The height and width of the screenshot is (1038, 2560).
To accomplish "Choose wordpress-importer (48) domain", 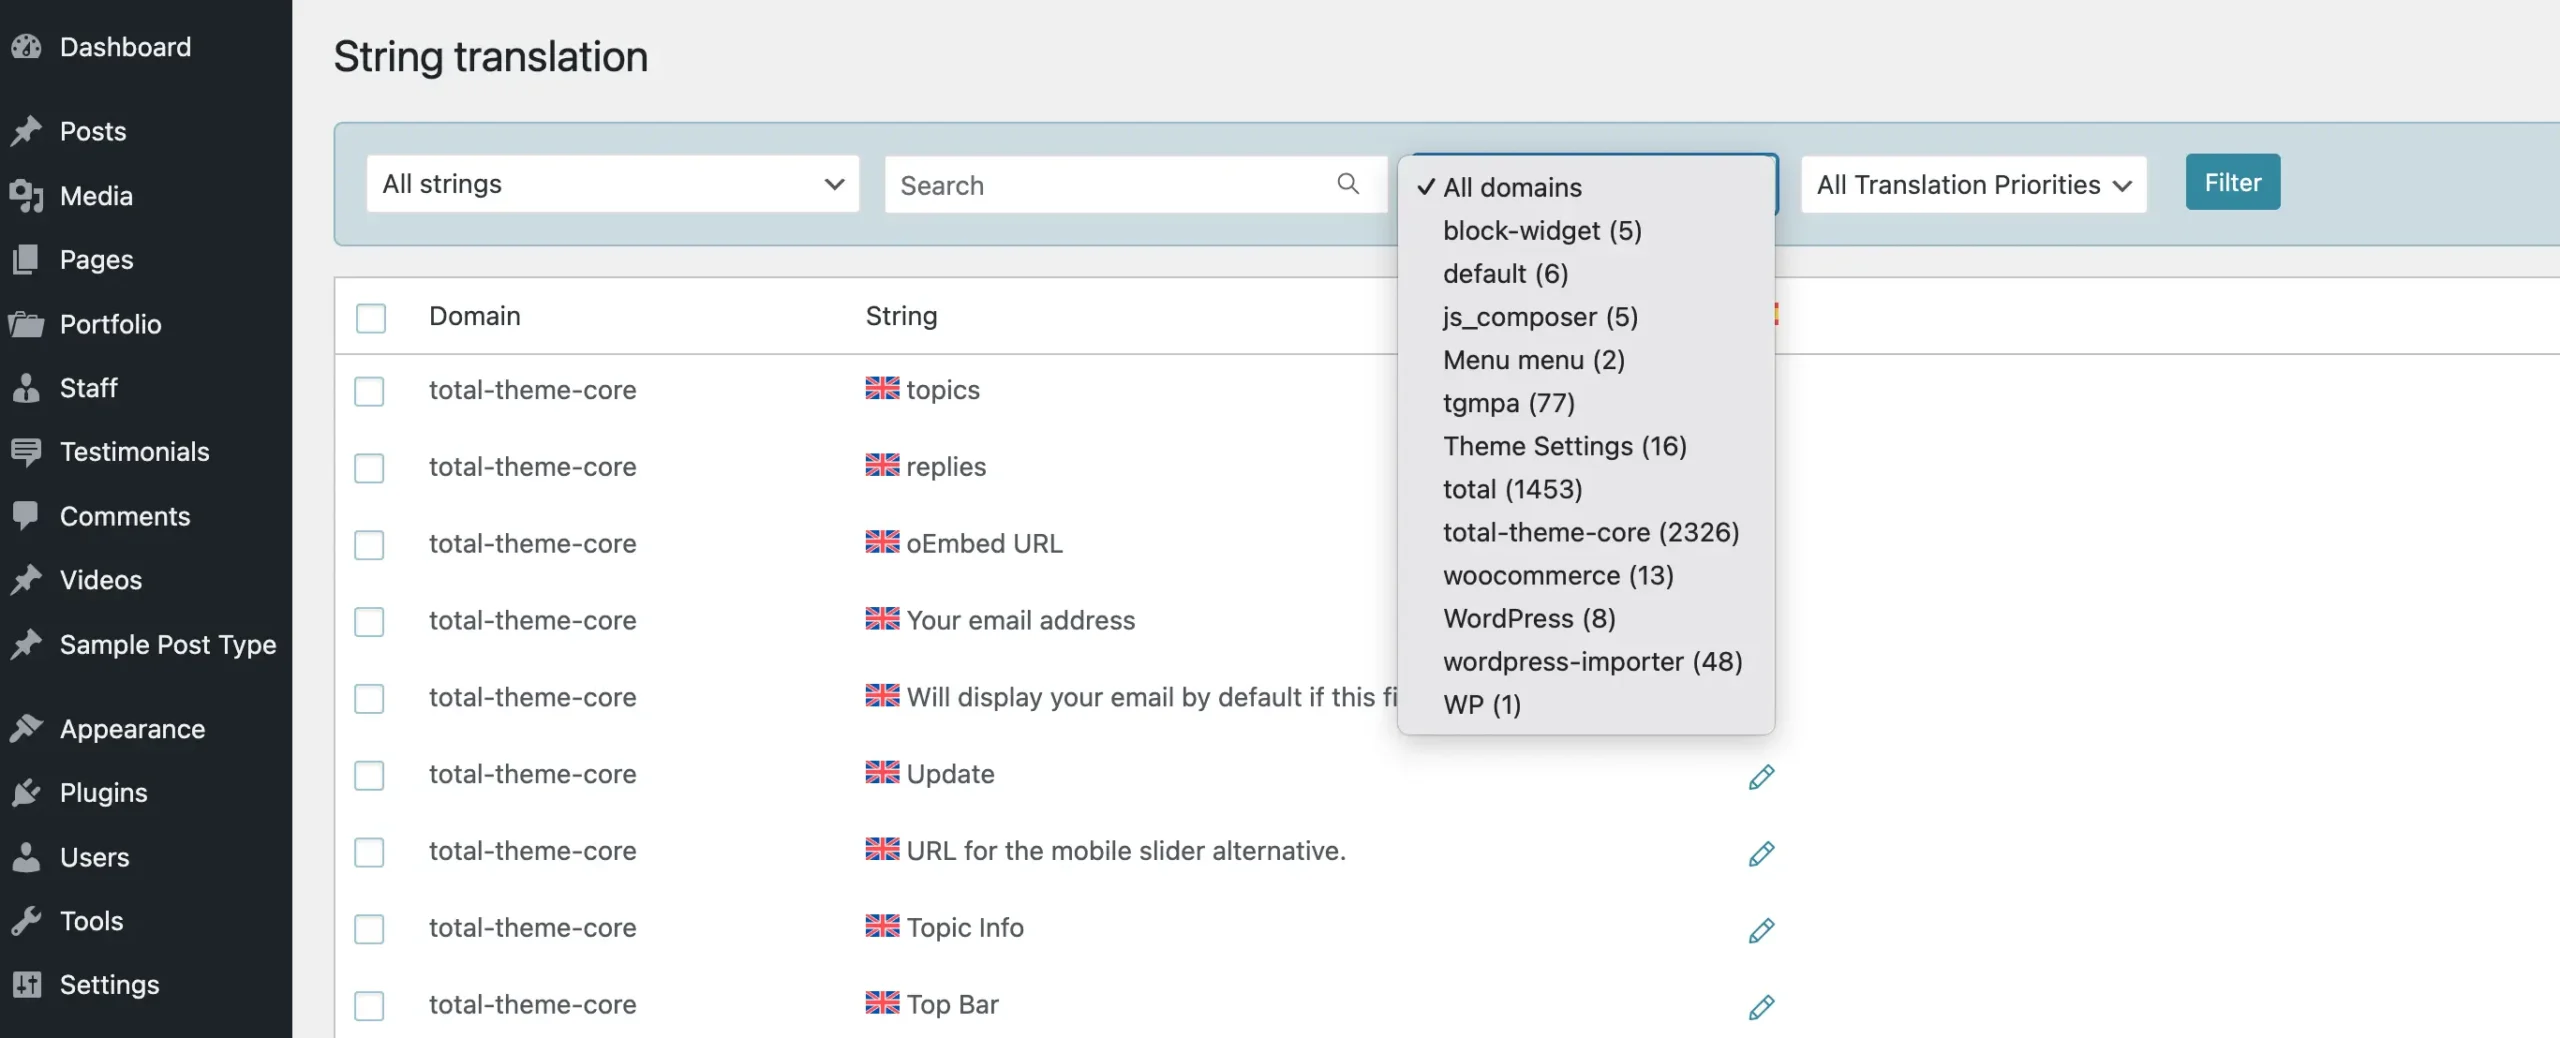I will (1586, 661).
